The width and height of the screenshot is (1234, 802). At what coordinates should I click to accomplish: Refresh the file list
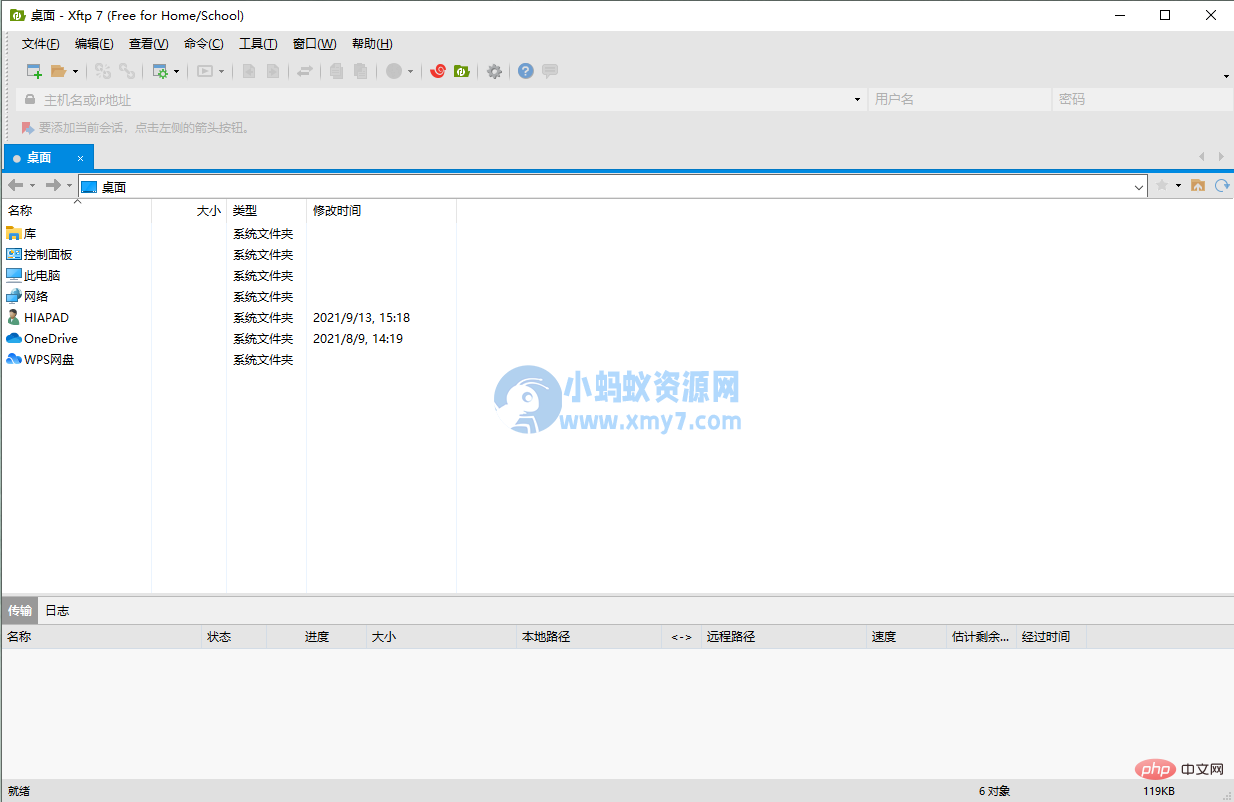1222,186
